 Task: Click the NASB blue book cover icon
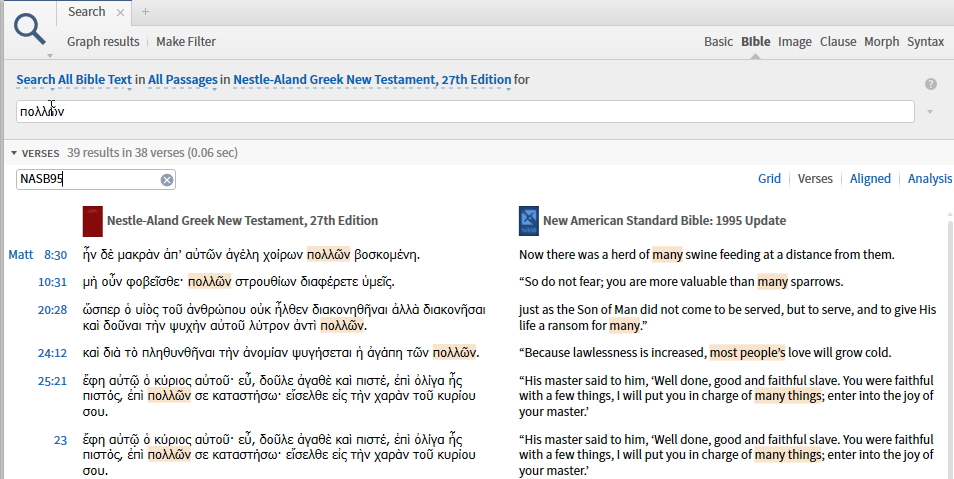click(x=529, y=221)
